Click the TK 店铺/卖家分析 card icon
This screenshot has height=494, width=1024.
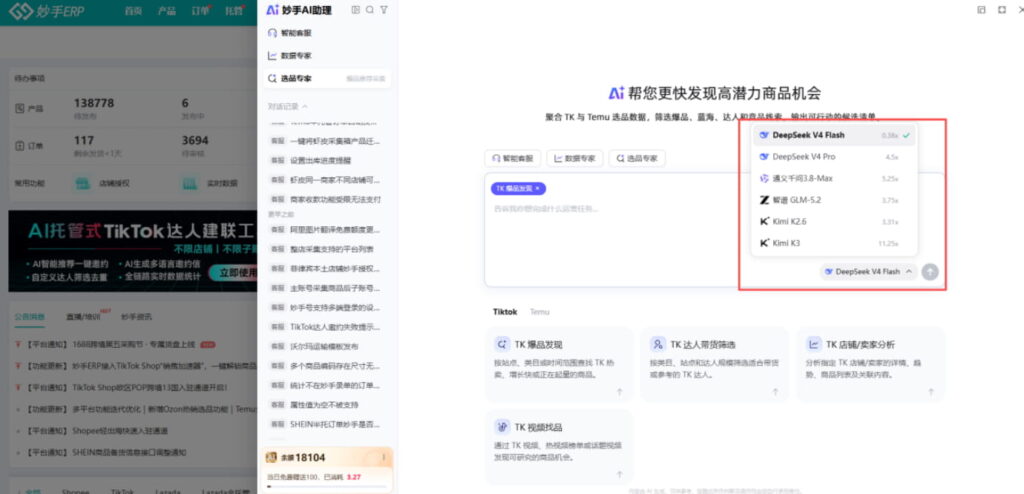814,344
